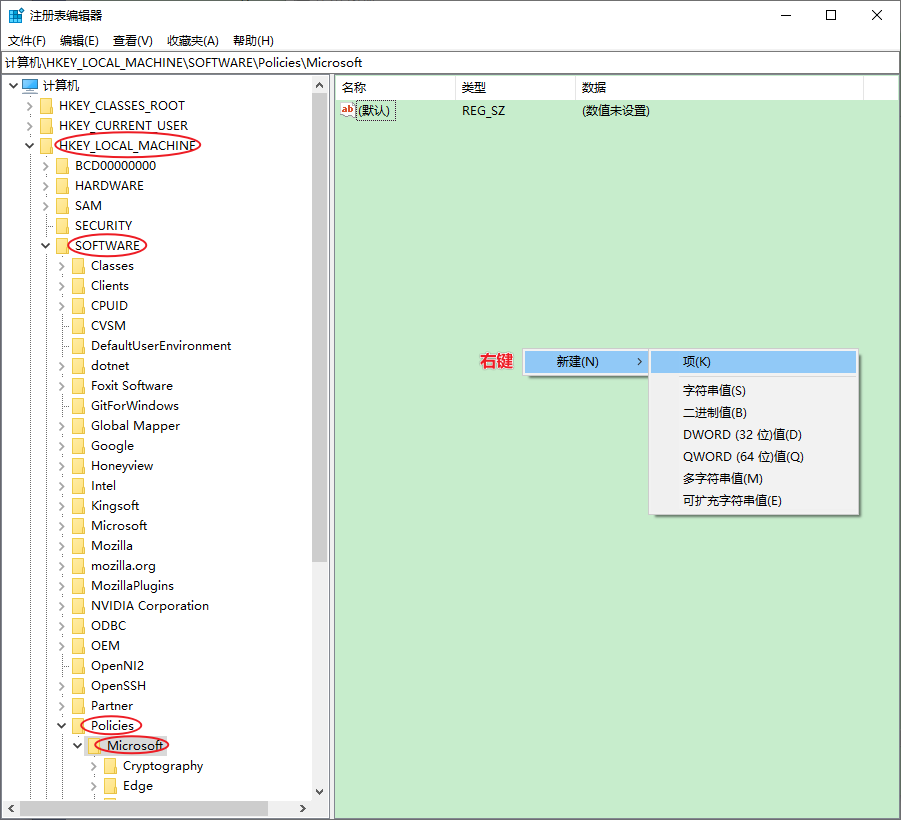This screenshot has width=901, height=820.
Task: Click the SAM folder icon
Action: coord(63,206)
